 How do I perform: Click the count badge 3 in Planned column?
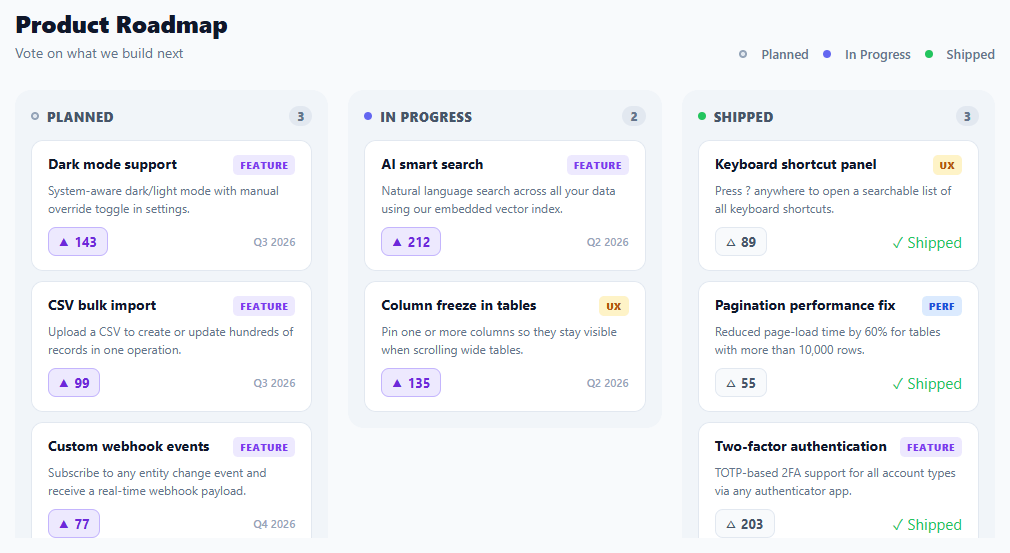(x=300, y=117)
